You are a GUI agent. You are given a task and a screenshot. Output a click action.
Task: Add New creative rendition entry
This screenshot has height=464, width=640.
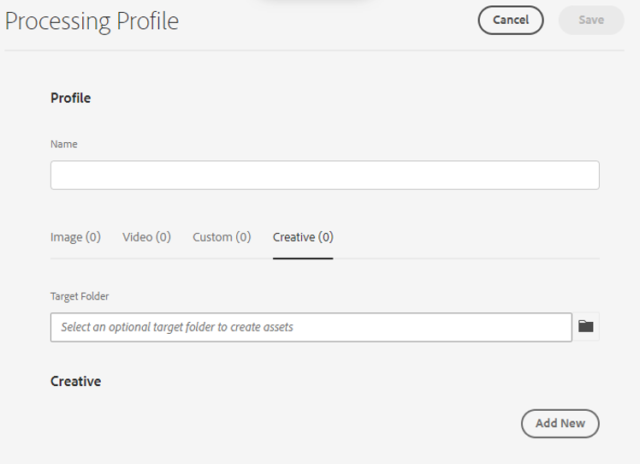[560, 423]
